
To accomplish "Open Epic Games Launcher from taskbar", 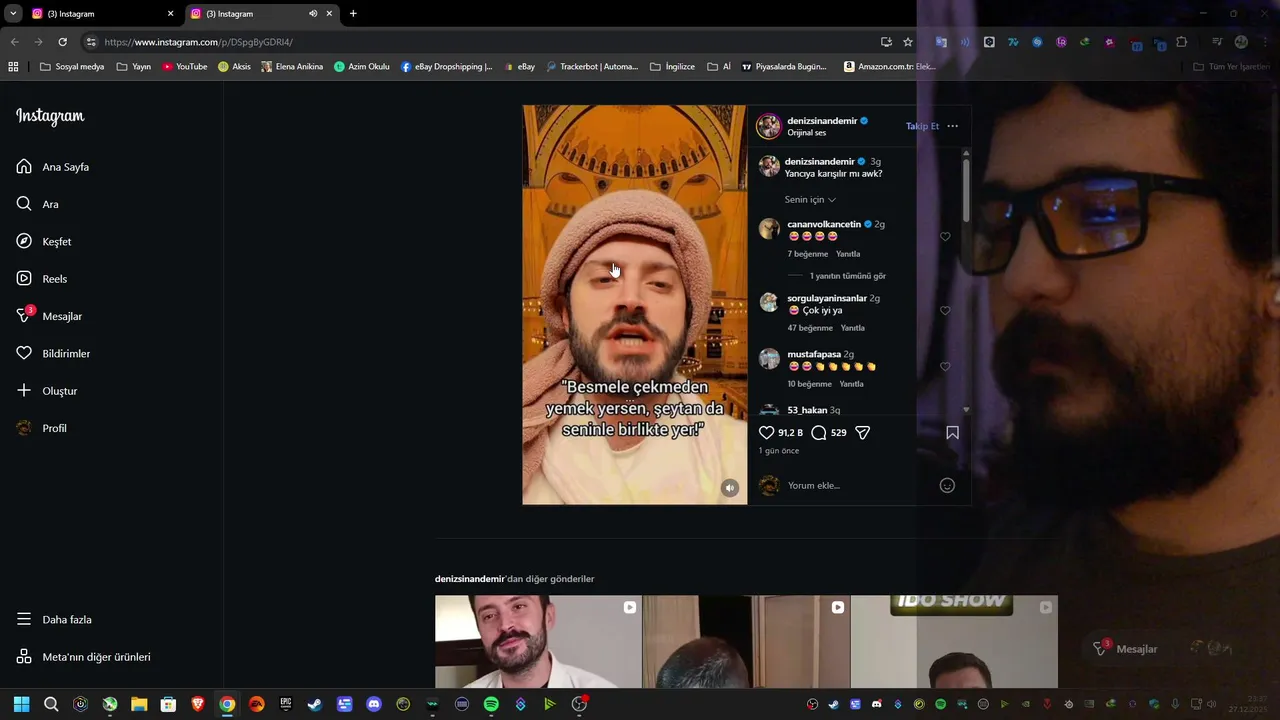I will pyautogui.click(x=286, y=704).
